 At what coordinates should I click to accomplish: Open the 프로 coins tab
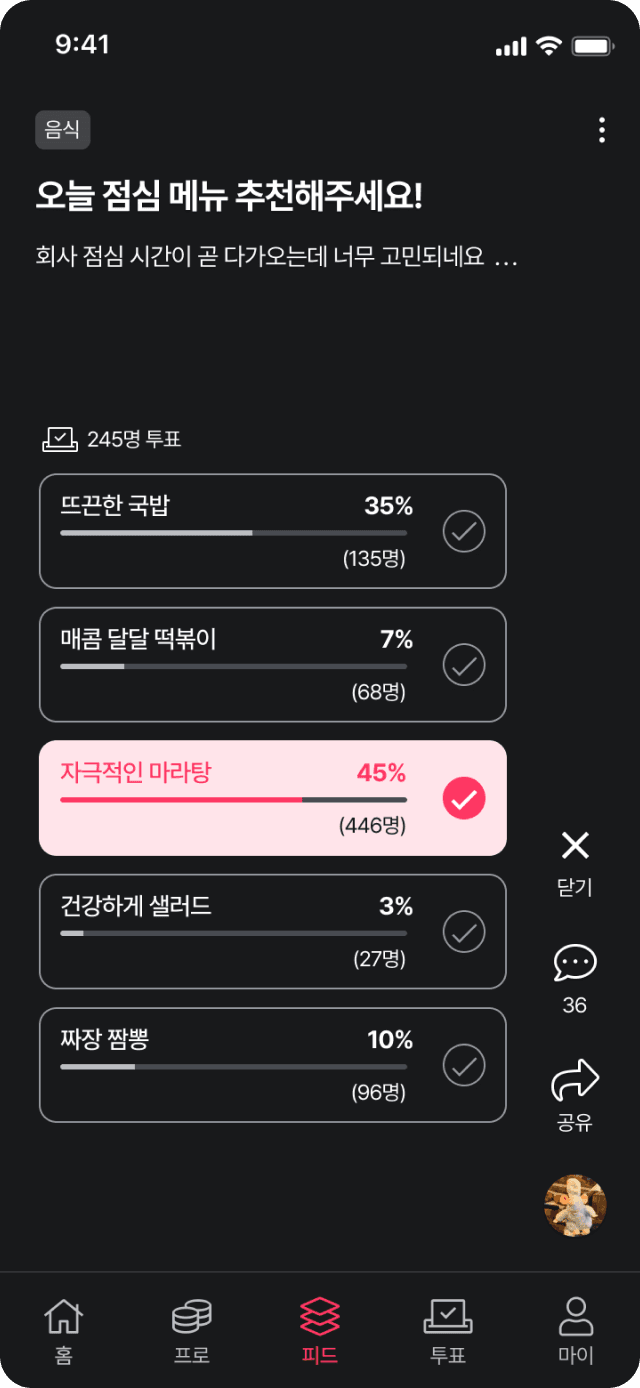click(191, 1330)
